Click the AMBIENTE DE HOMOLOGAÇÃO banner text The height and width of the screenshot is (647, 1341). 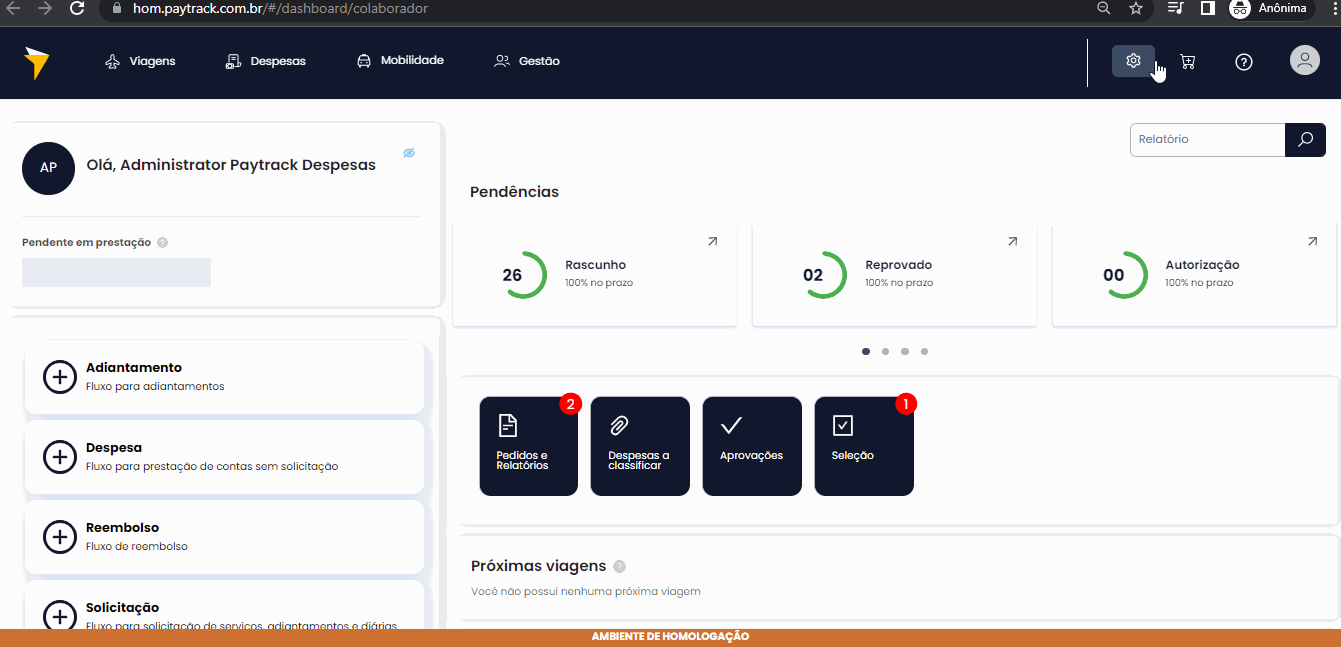[x=670, y=637]
